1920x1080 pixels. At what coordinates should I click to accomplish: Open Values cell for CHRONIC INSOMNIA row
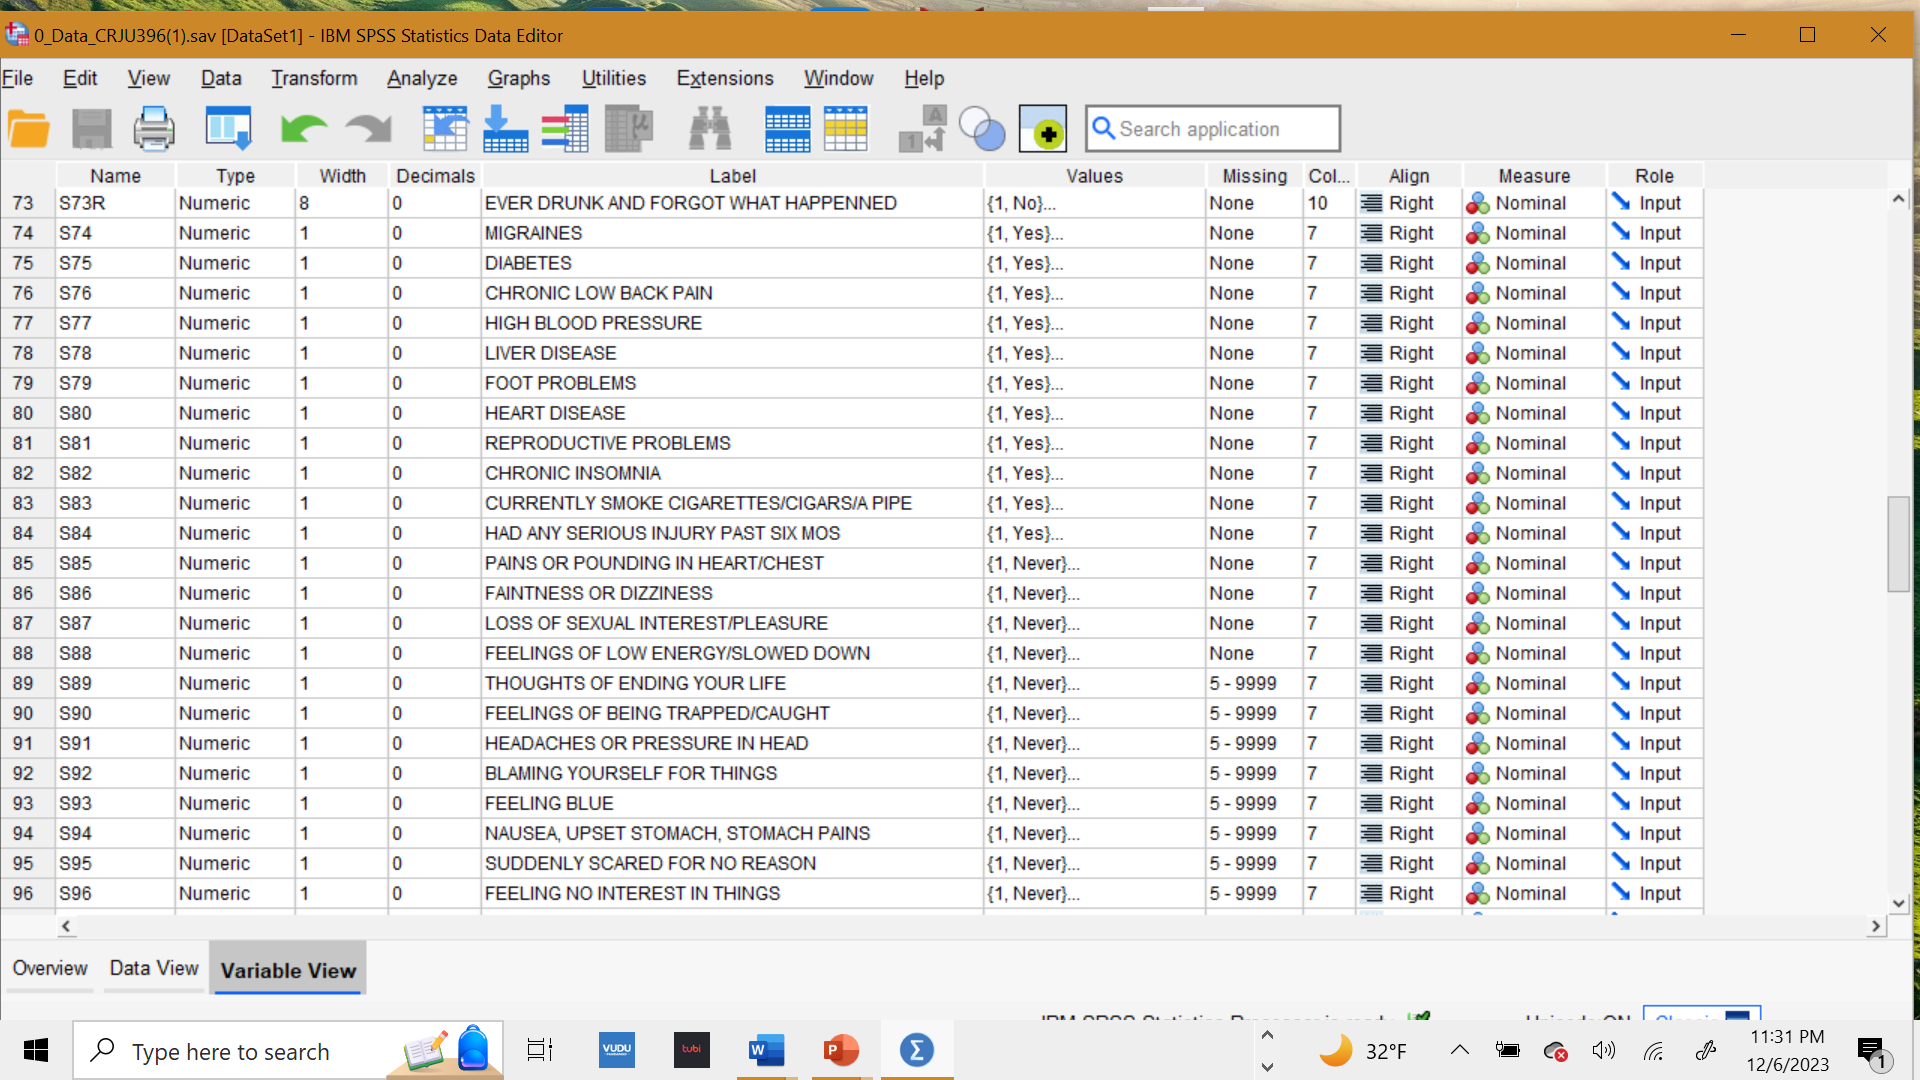(x=1095, y=473)
